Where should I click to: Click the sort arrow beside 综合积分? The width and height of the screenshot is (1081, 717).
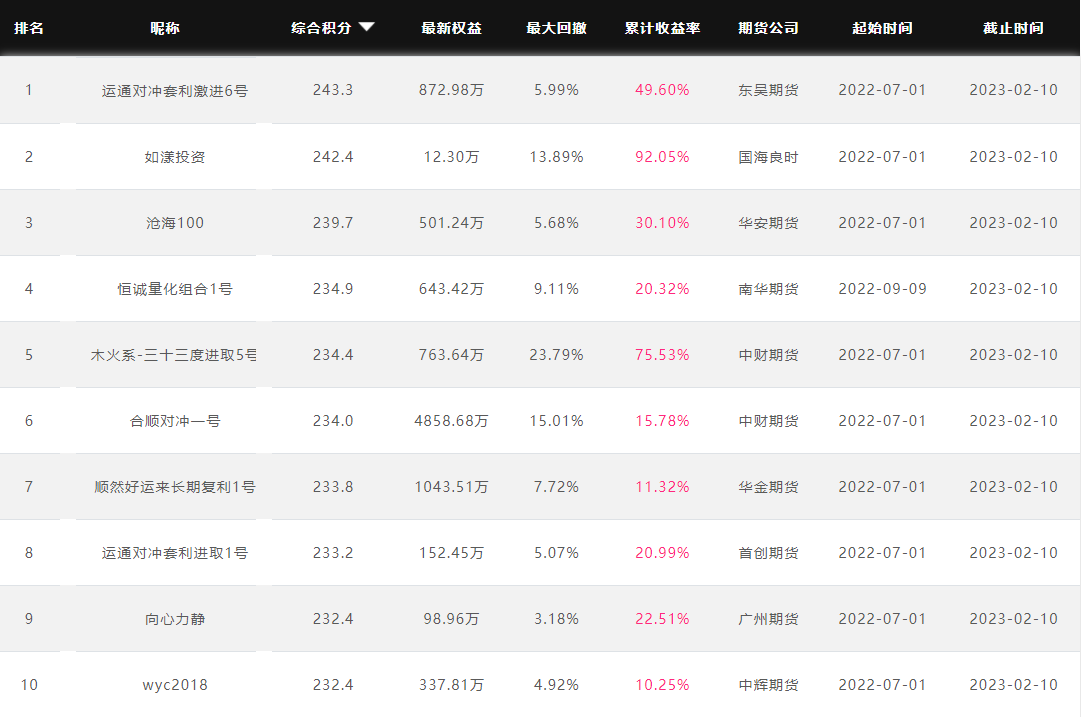367,28
